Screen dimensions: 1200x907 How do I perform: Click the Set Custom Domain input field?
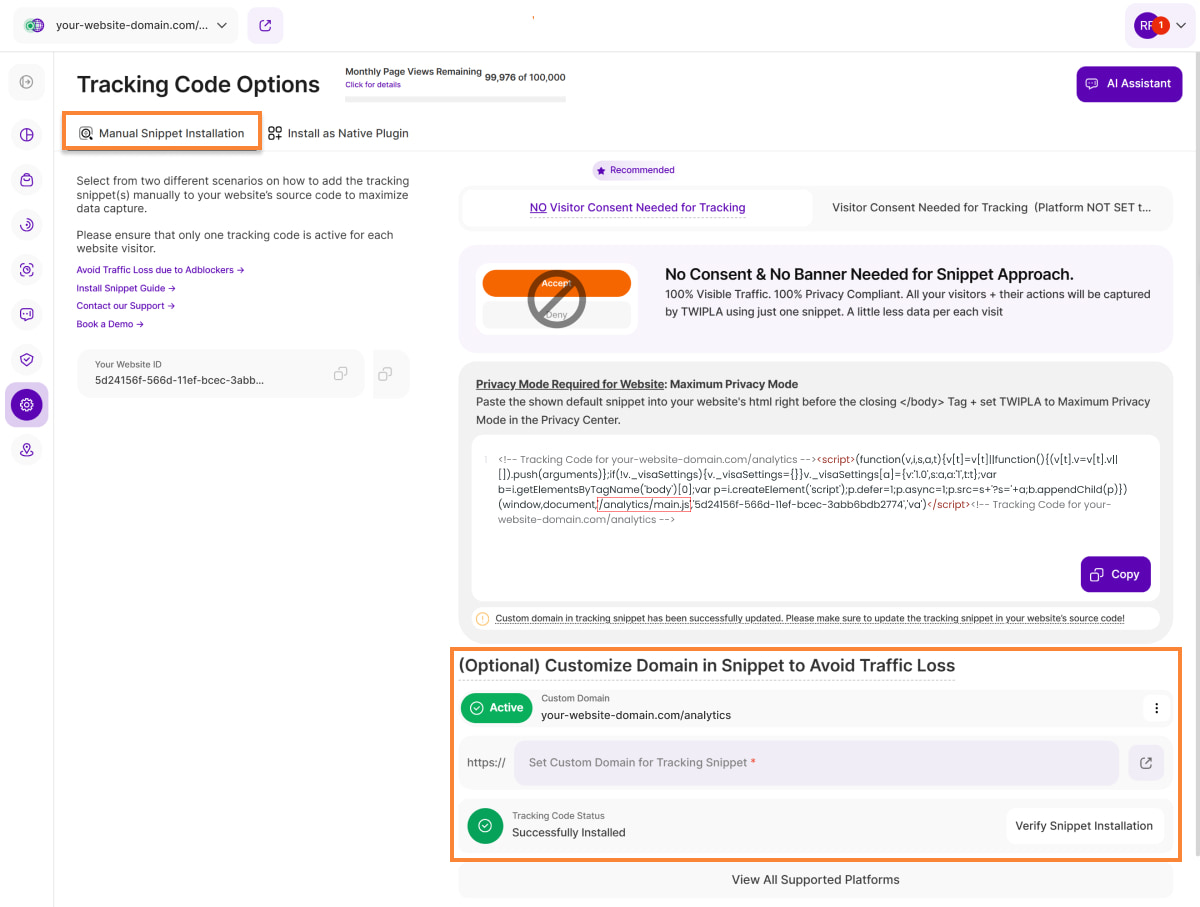point(816,763)
